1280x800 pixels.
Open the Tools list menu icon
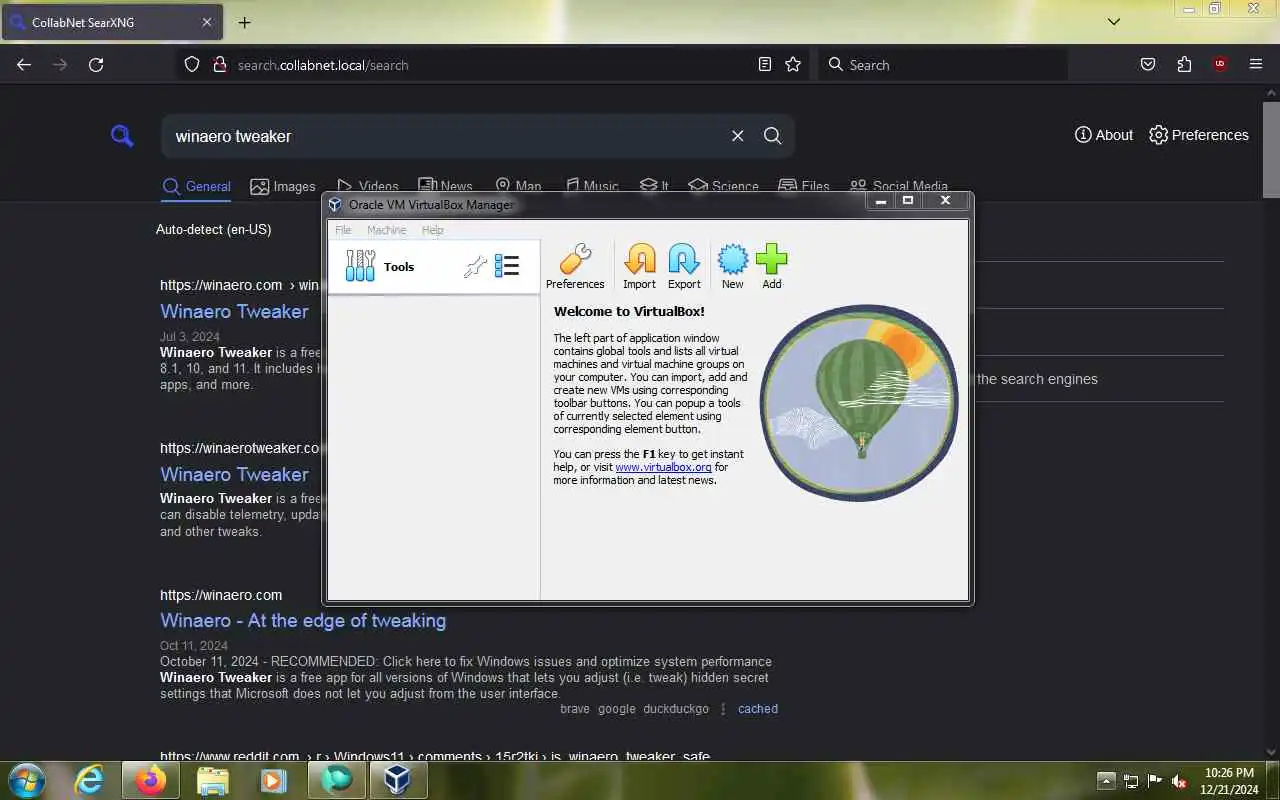coord(507,266)
